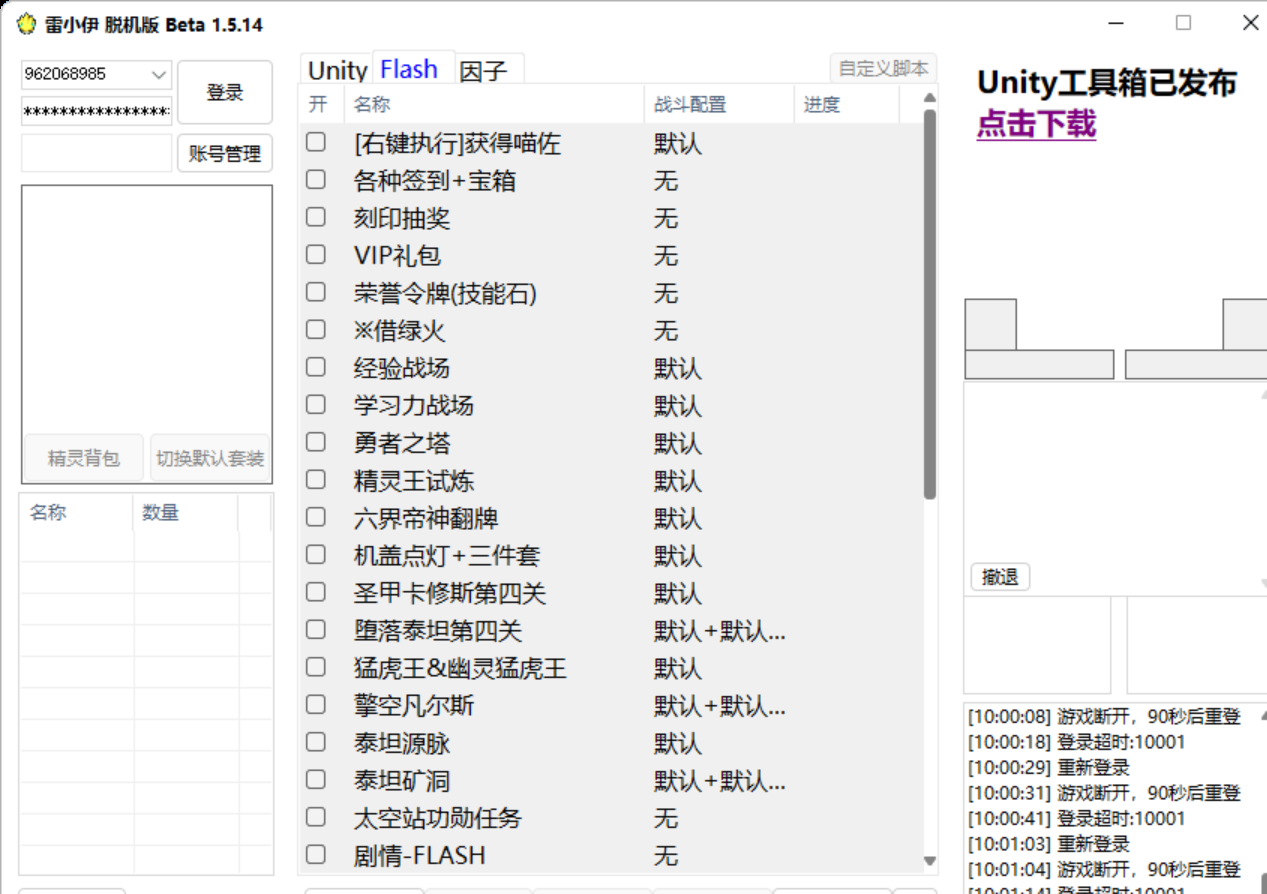Viewport: 1267px width, 894px height.
Task: Toggle the 堕落泰坦第四关 checkbox
Action: [x=316, y=630]
